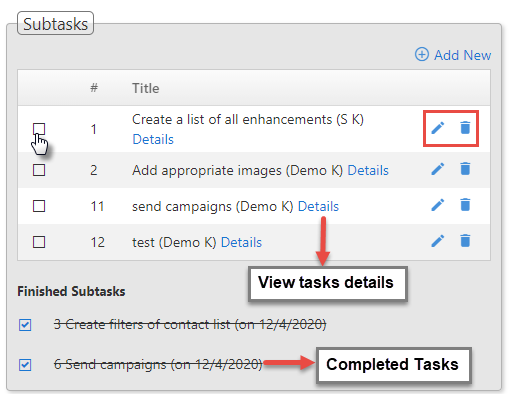
Task: Uncheck finished subtask 6 Send campaigns
Action: [x=25, y=365]
